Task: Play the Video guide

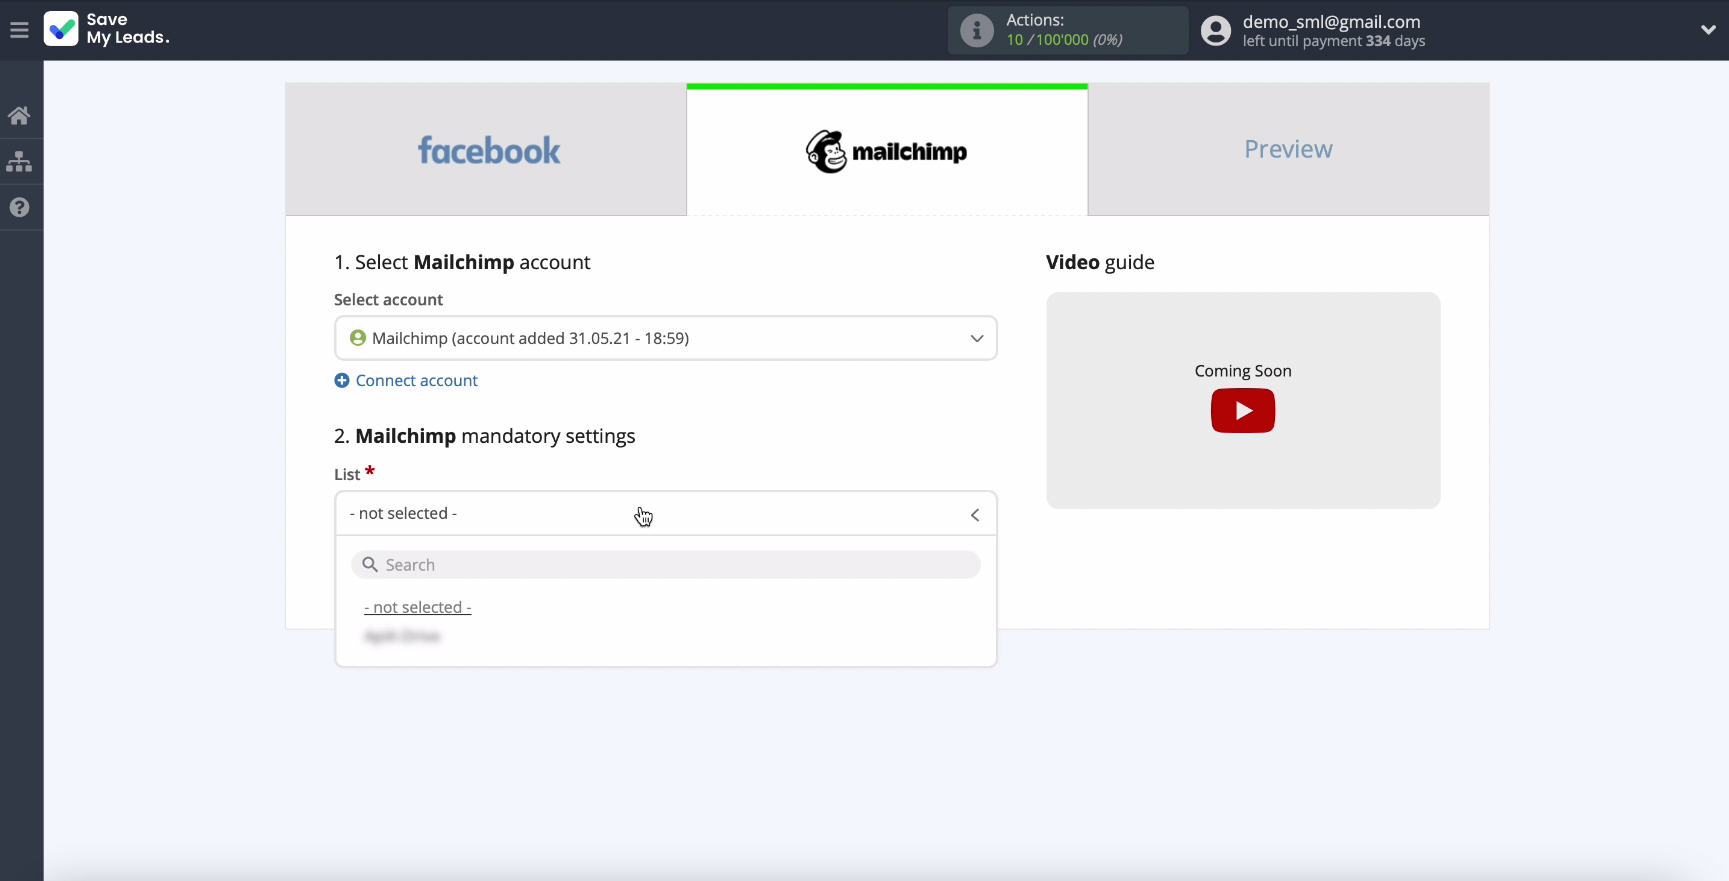Action: (1243, 411)
